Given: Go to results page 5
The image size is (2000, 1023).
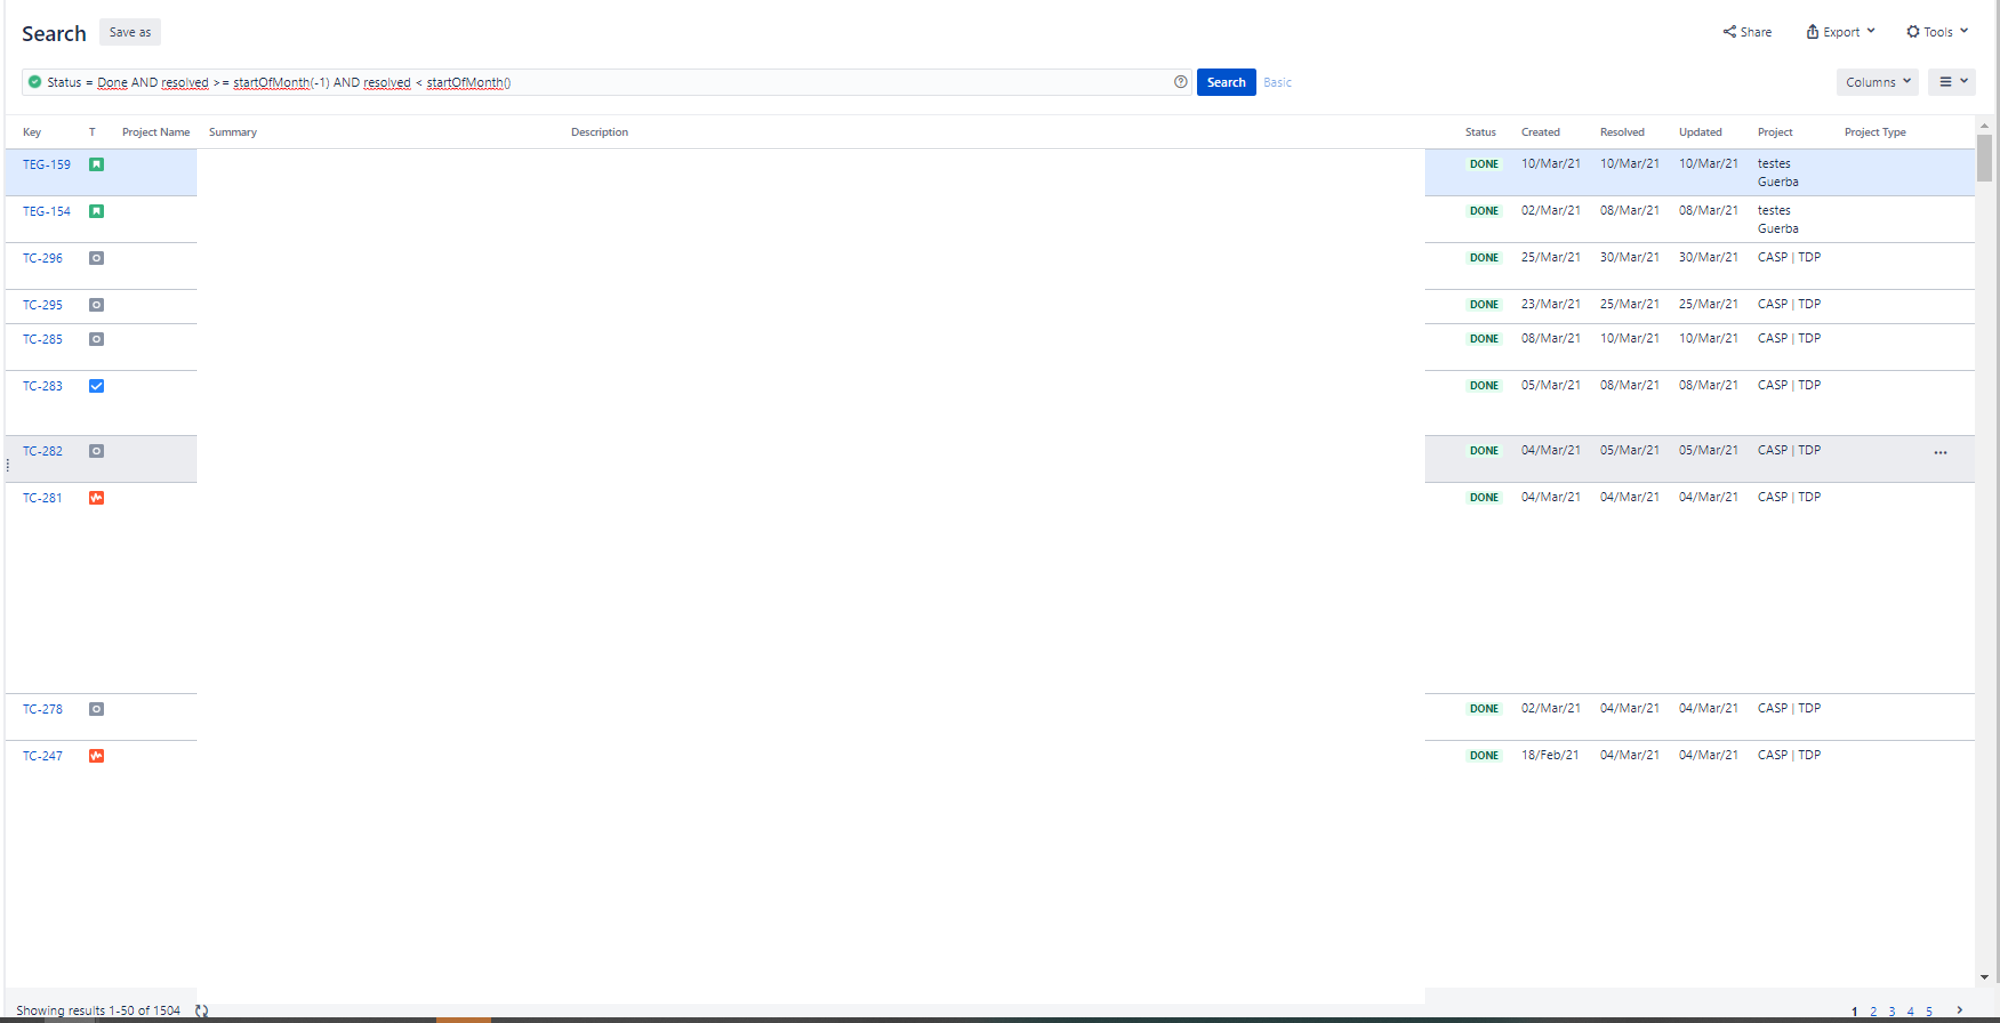Looking at the screenshot, I should point(1929,1011).
